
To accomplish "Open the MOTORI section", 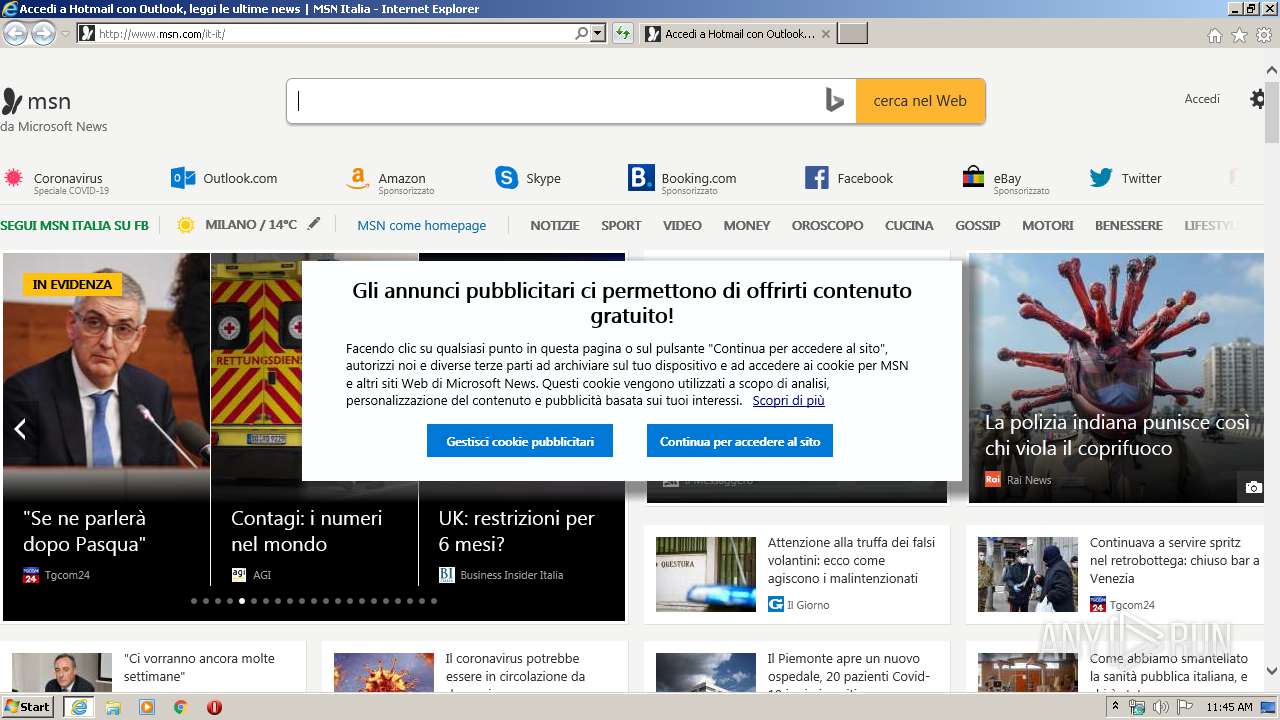I will pyautogui.click(x=1048, y=225).
